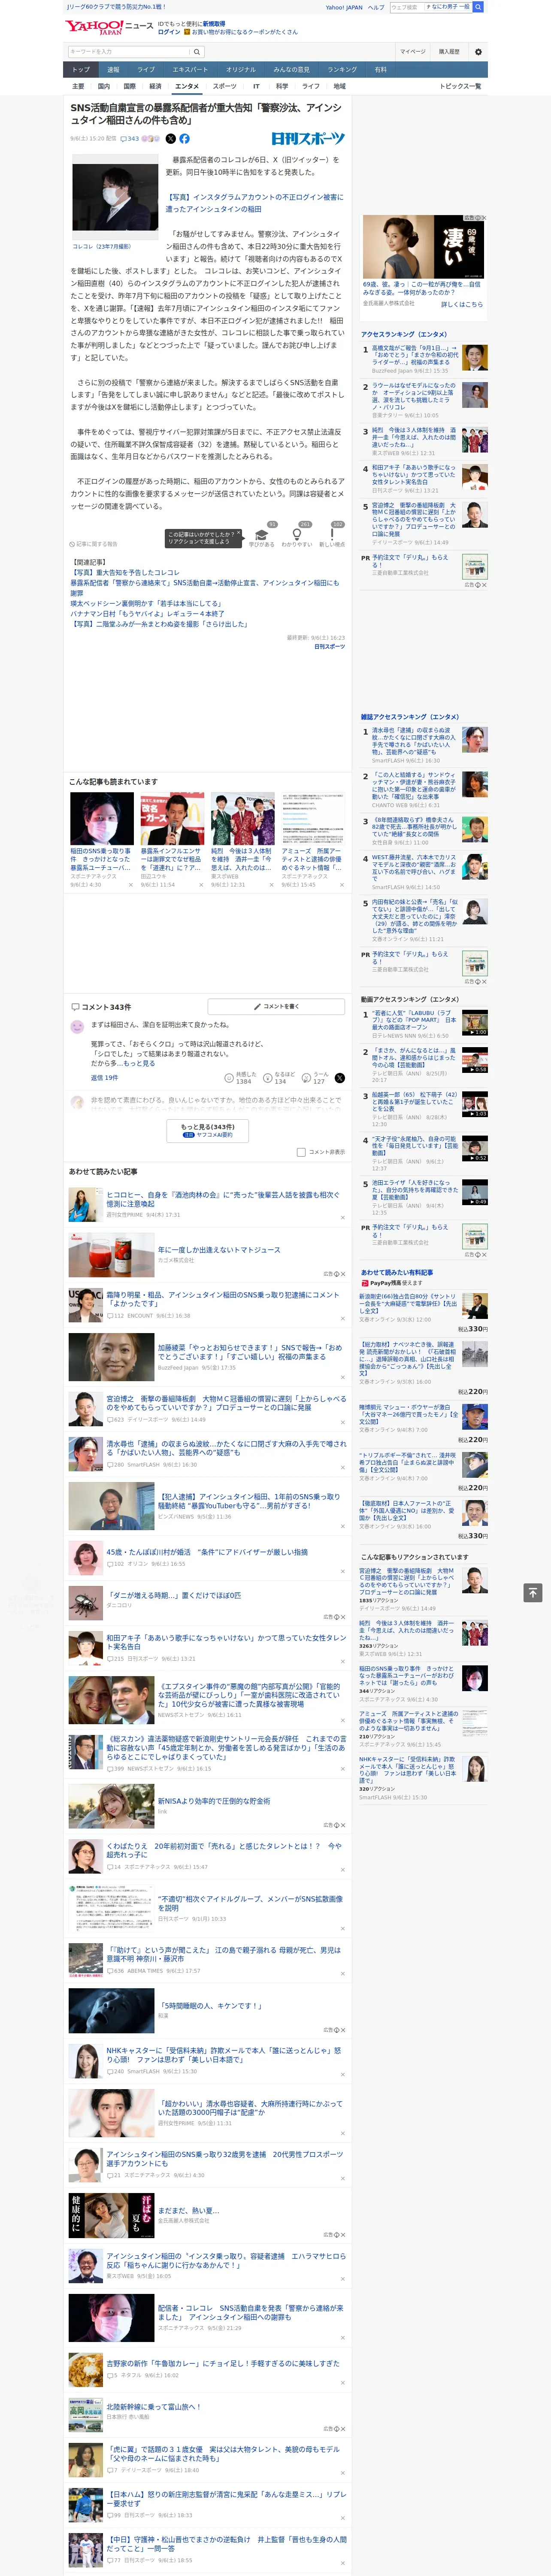This screenshot has width=551, height=2576.
Task: React with わかりやすい lightbulb icon
Action: [x=297, y=535]
